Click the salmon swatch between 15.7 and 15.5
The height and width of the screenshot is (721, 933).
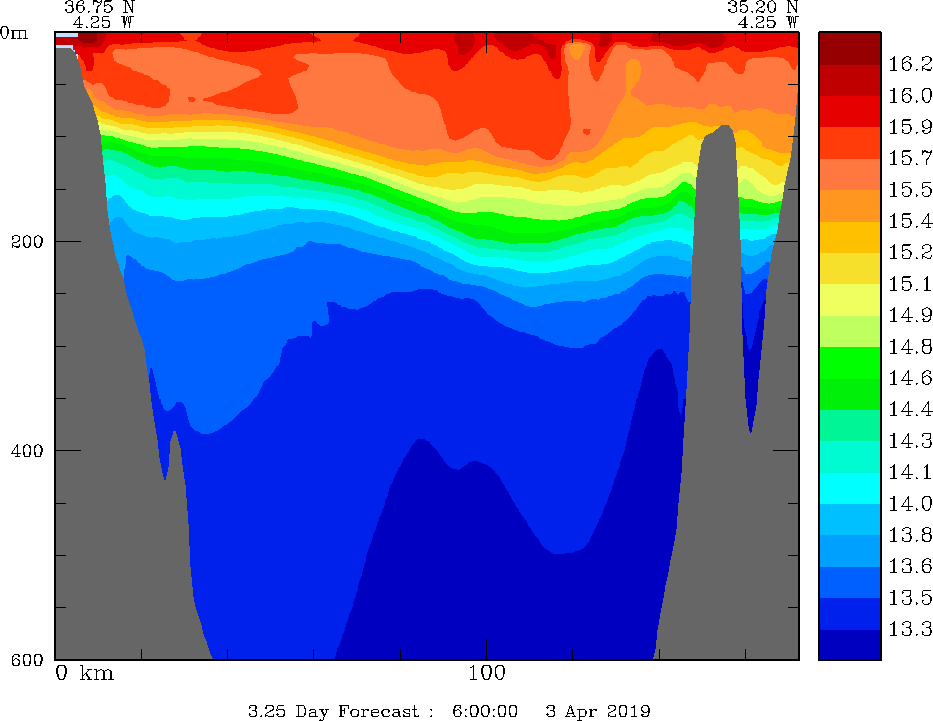[x=850, y=174]
